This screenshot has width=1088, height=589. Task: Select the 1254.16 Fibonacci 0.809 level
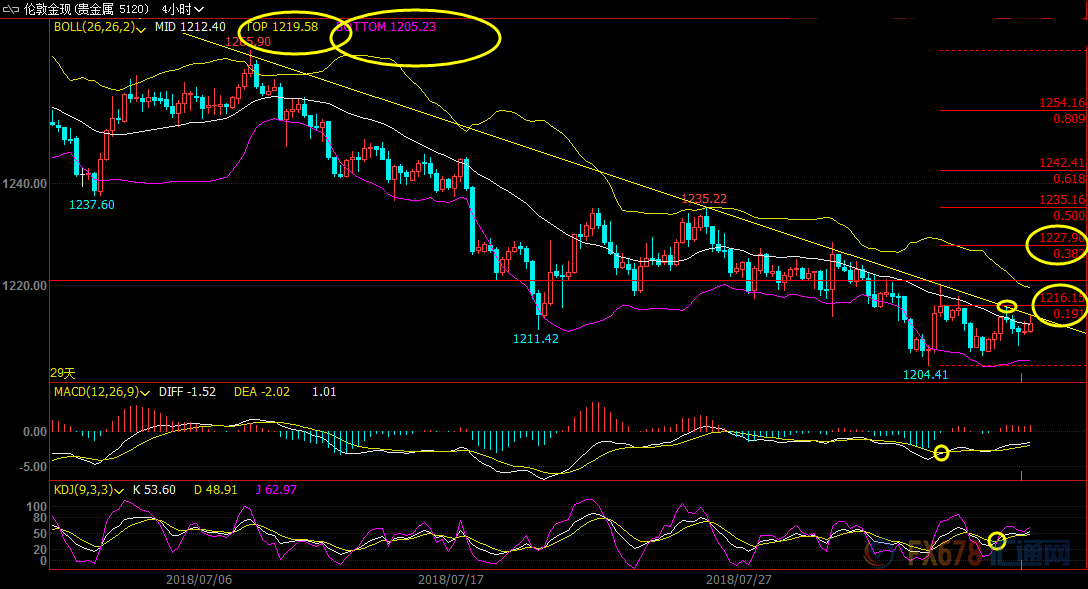(x=1061, y=103)
